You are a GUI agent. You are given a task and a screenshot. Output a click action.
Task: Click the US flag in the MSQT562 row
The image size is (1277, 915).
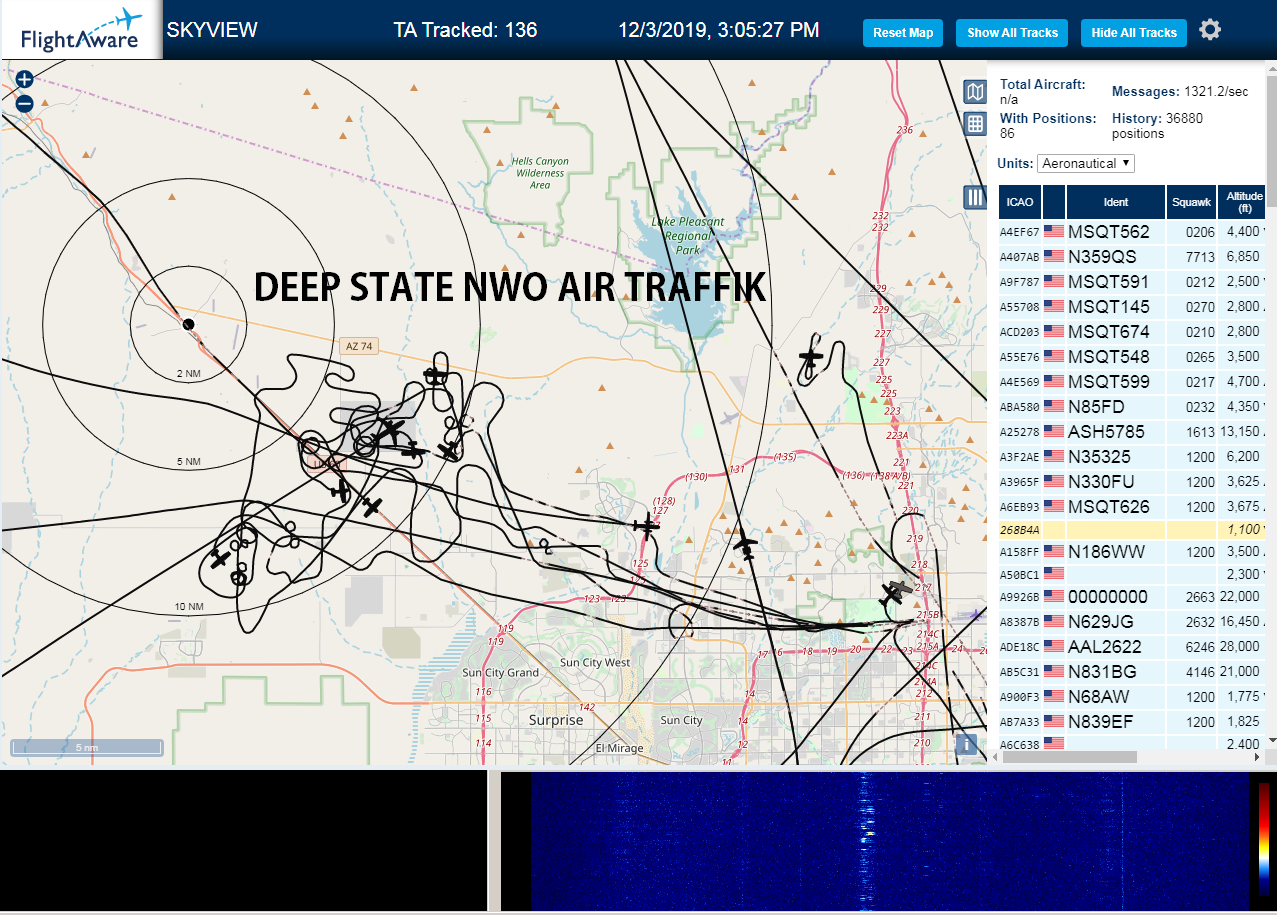coord(1054,232)
